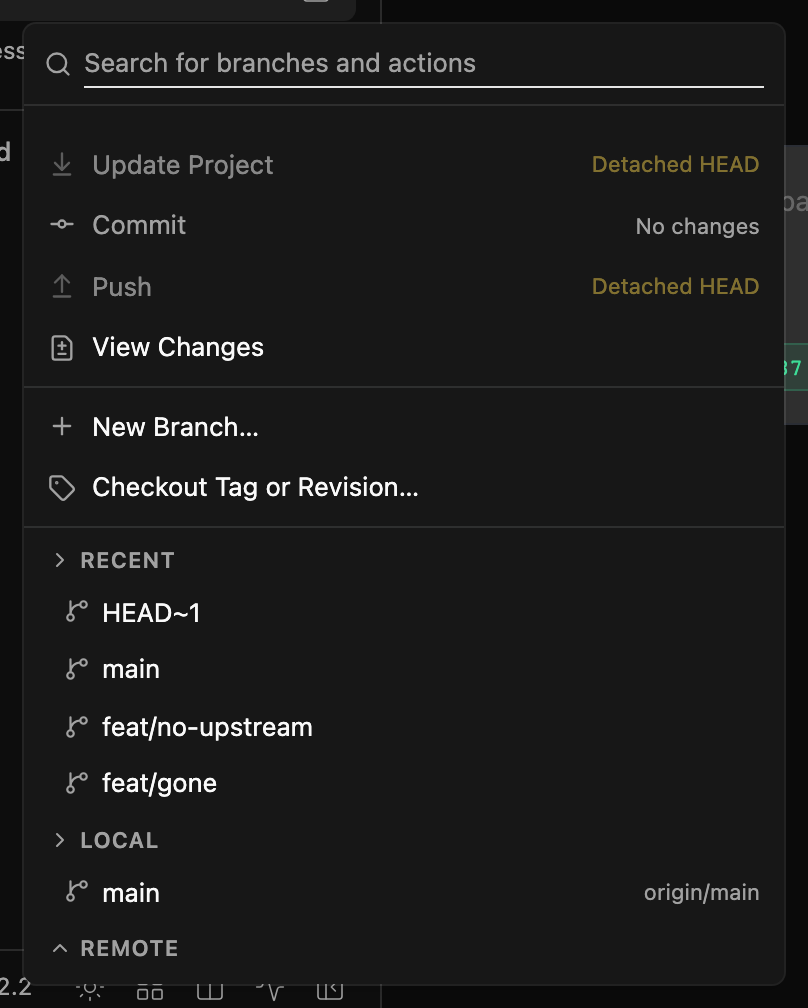Click the branch icon beside feat/no-upstream
Viewport: 808px width, 1008px height.
[76, 726]
